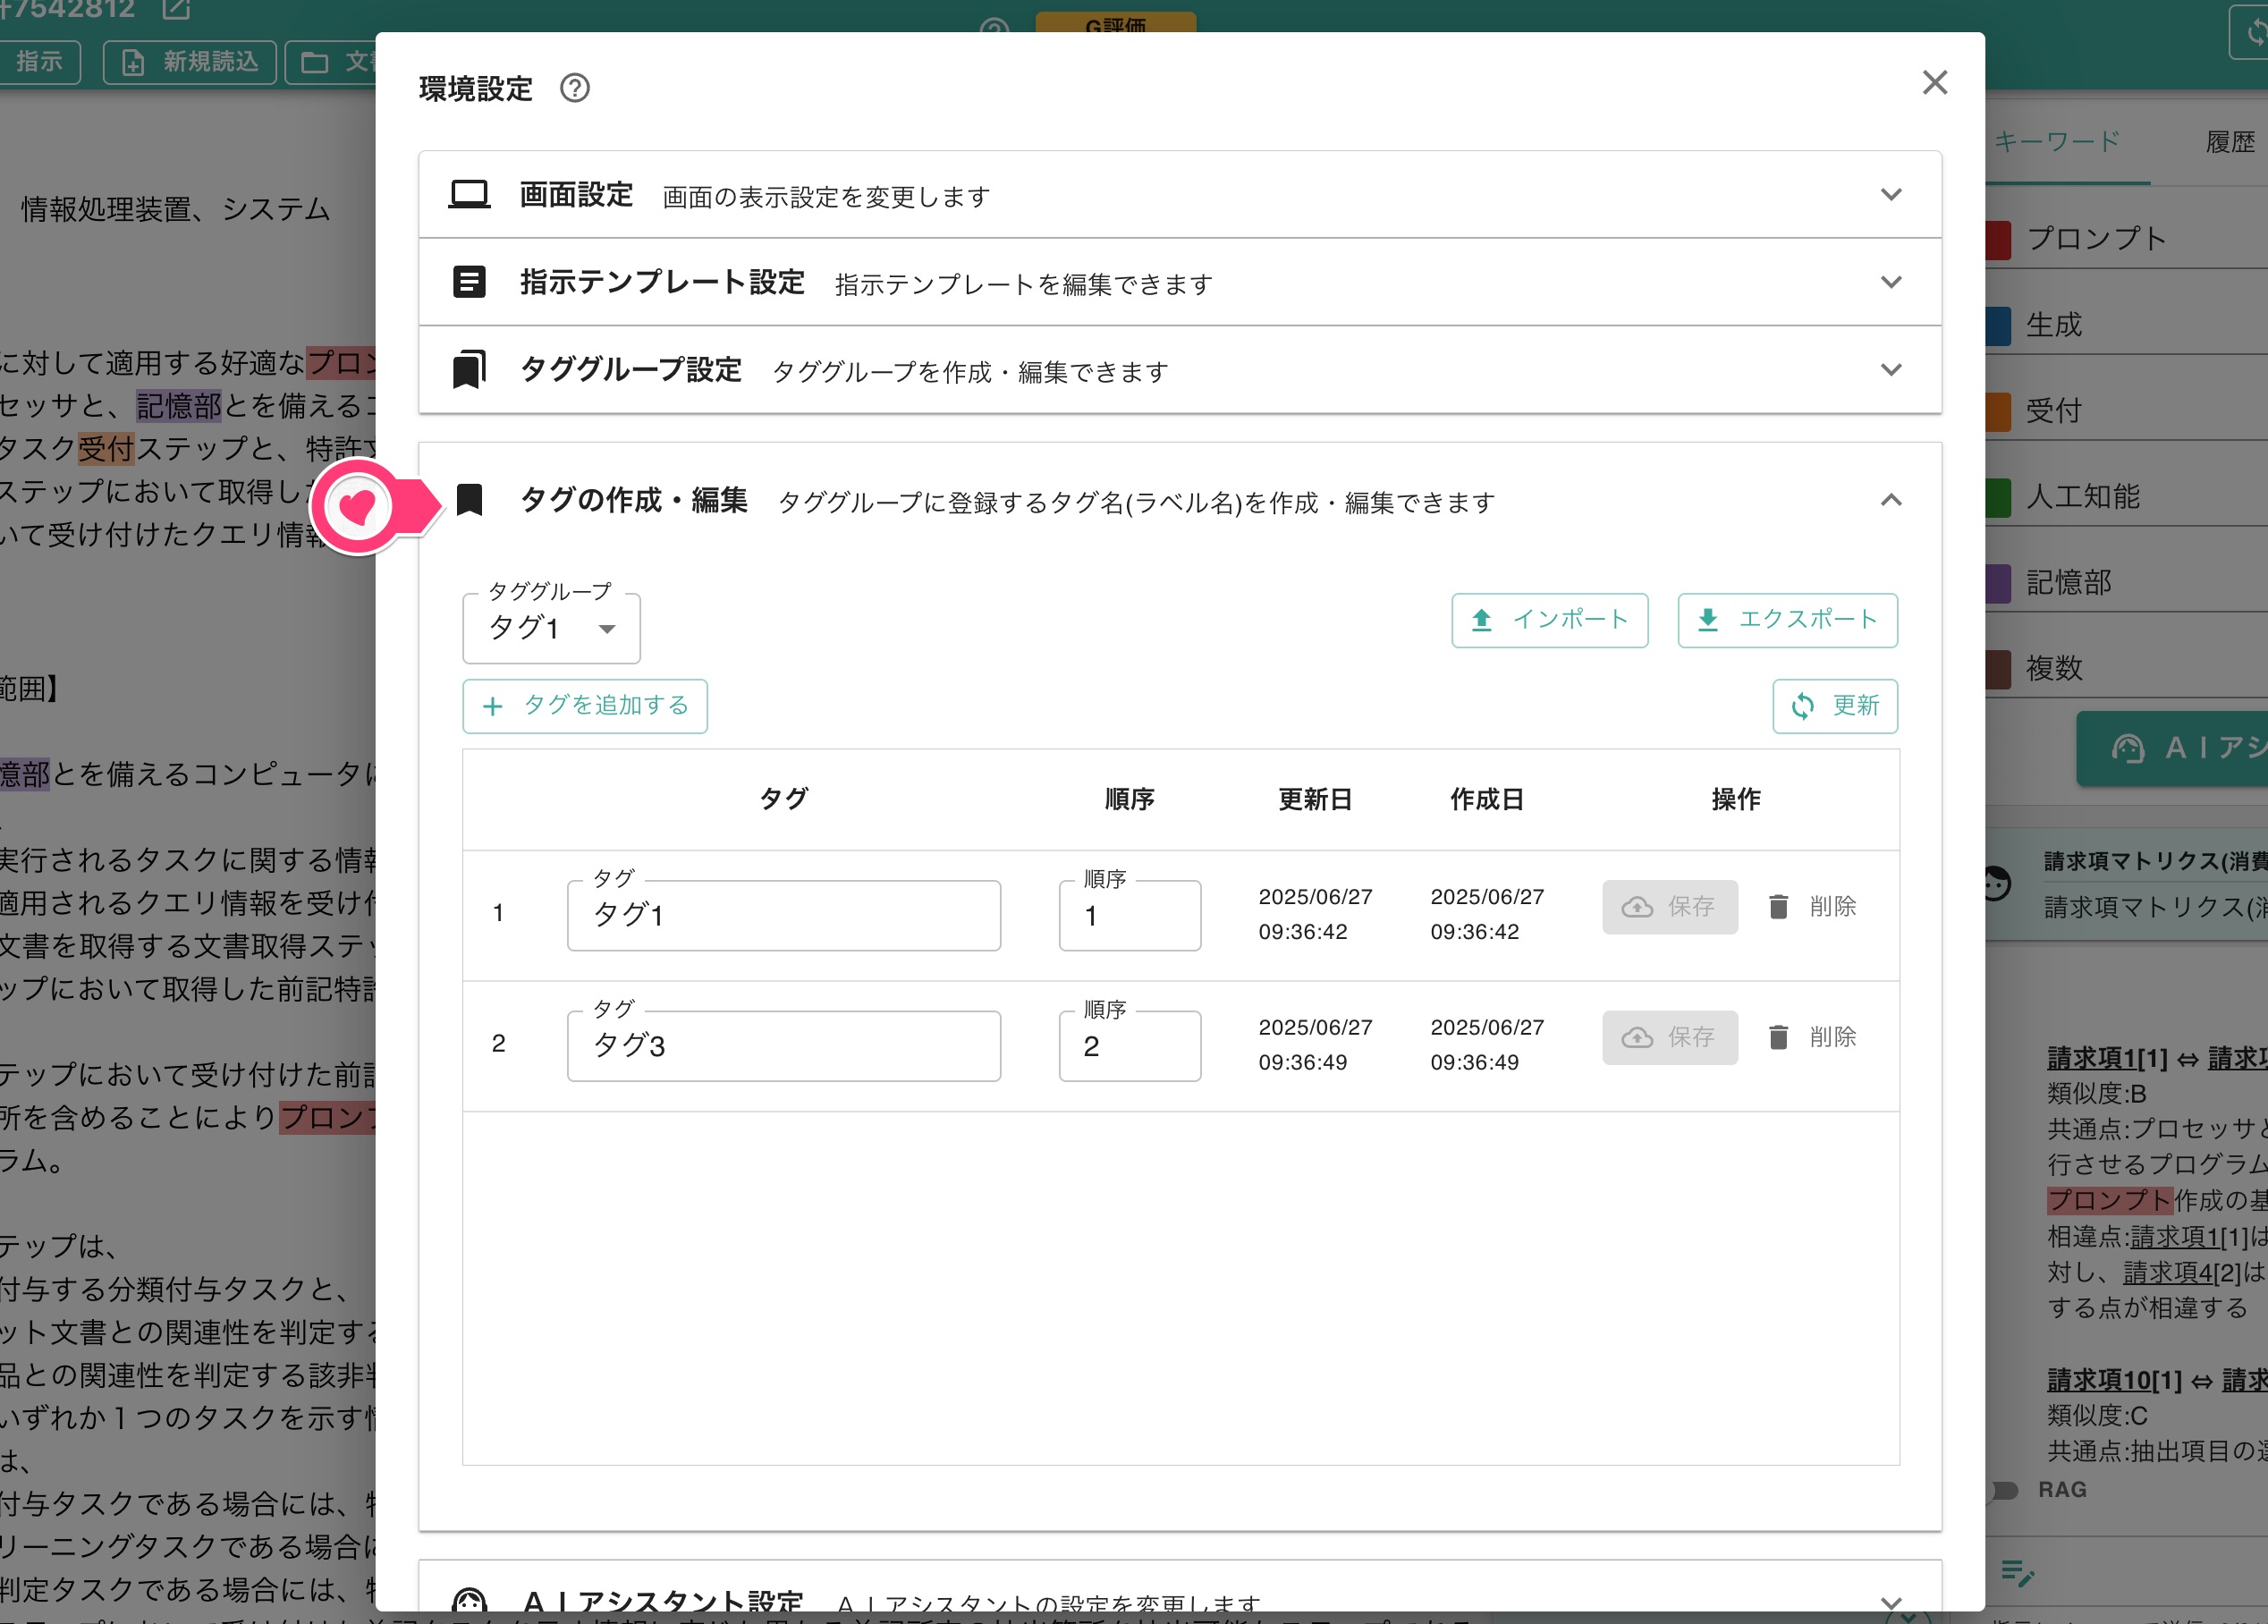Expand the AIアシスタント設定 section chevron
This screenshot has height=1624, width=2268.
[x=1890, y=1603]
